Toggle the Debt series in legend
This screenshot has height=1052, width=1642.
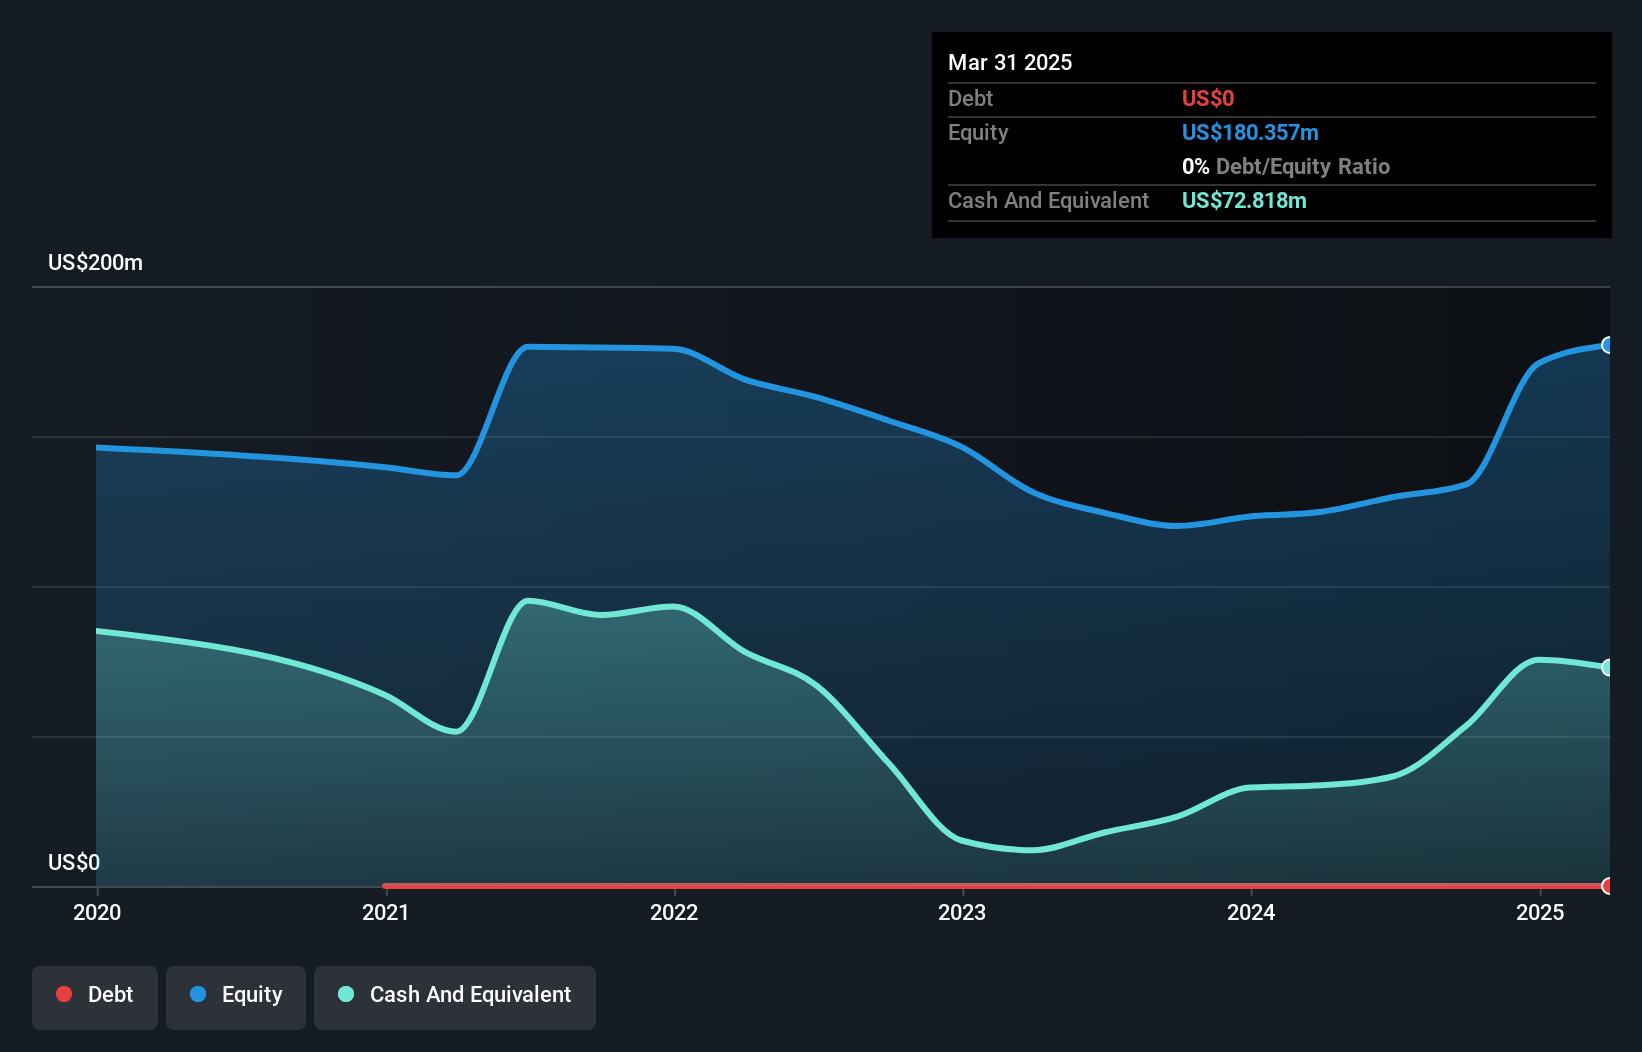click(95, 997)
